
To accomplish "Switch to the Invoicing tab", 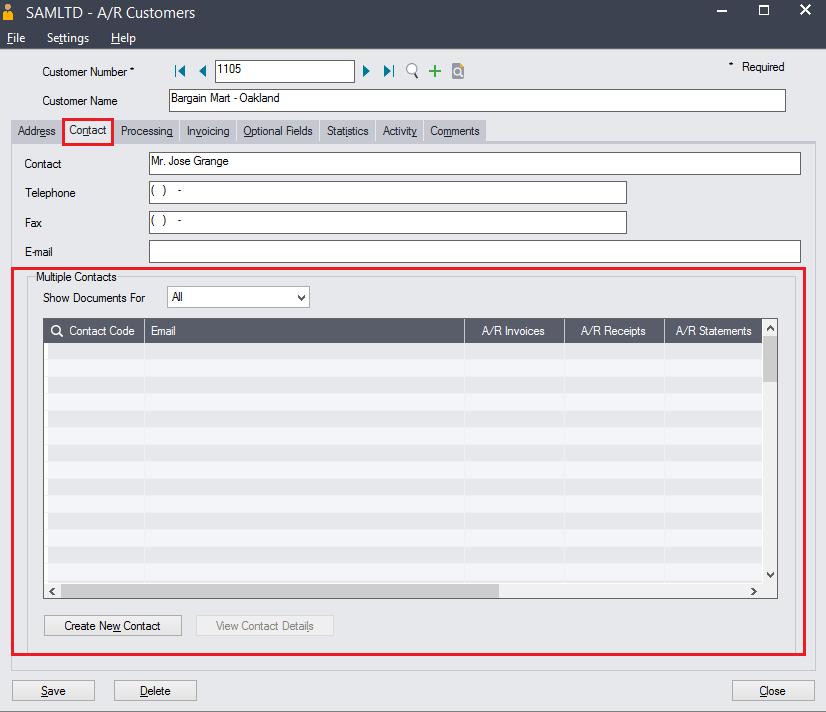I will 208,131.
